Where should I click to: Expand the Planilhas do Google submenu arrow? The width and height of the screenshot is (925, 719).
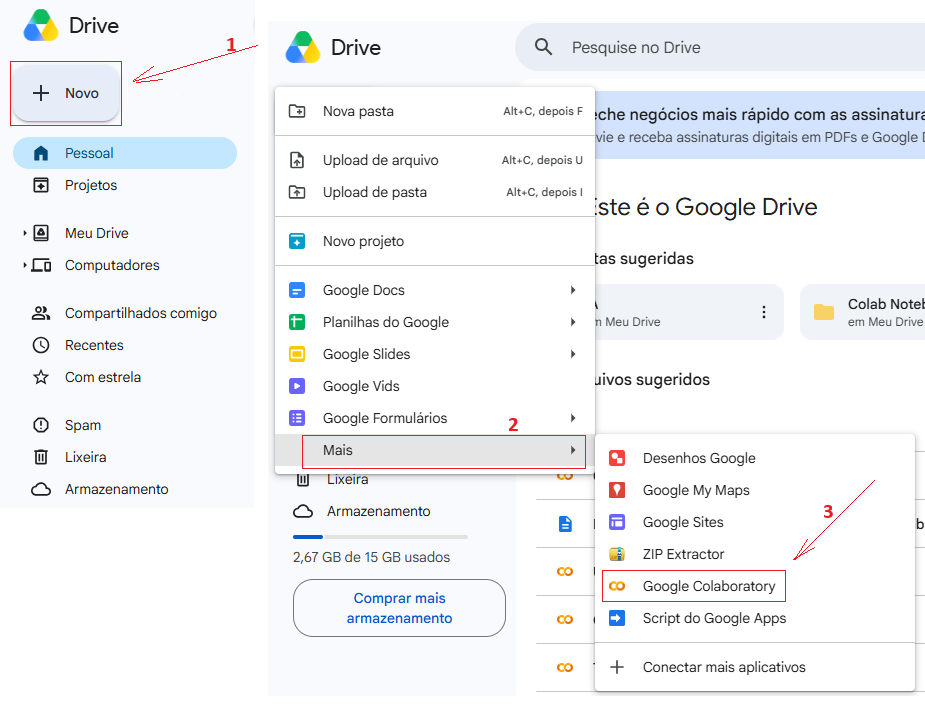(x=573, y=322)
